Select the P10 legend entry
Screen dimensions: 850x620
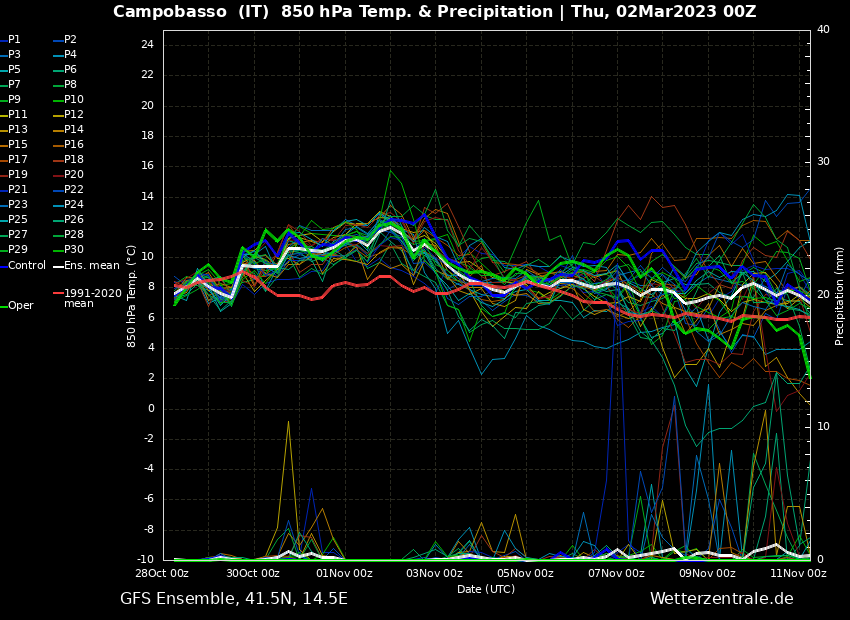coord(74,100)
